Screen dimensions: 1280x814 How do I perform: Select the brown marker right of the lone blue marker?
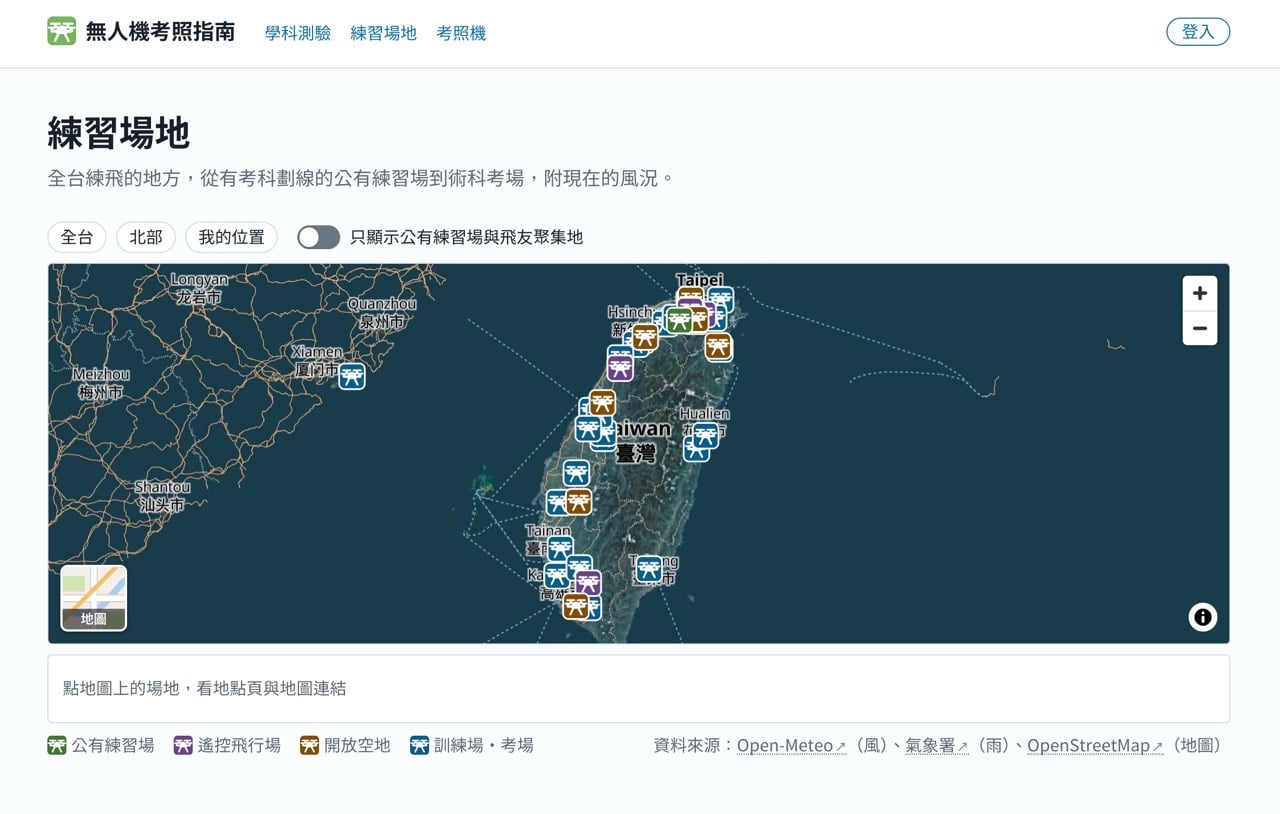pyautogui.click(x=578, y=501)
